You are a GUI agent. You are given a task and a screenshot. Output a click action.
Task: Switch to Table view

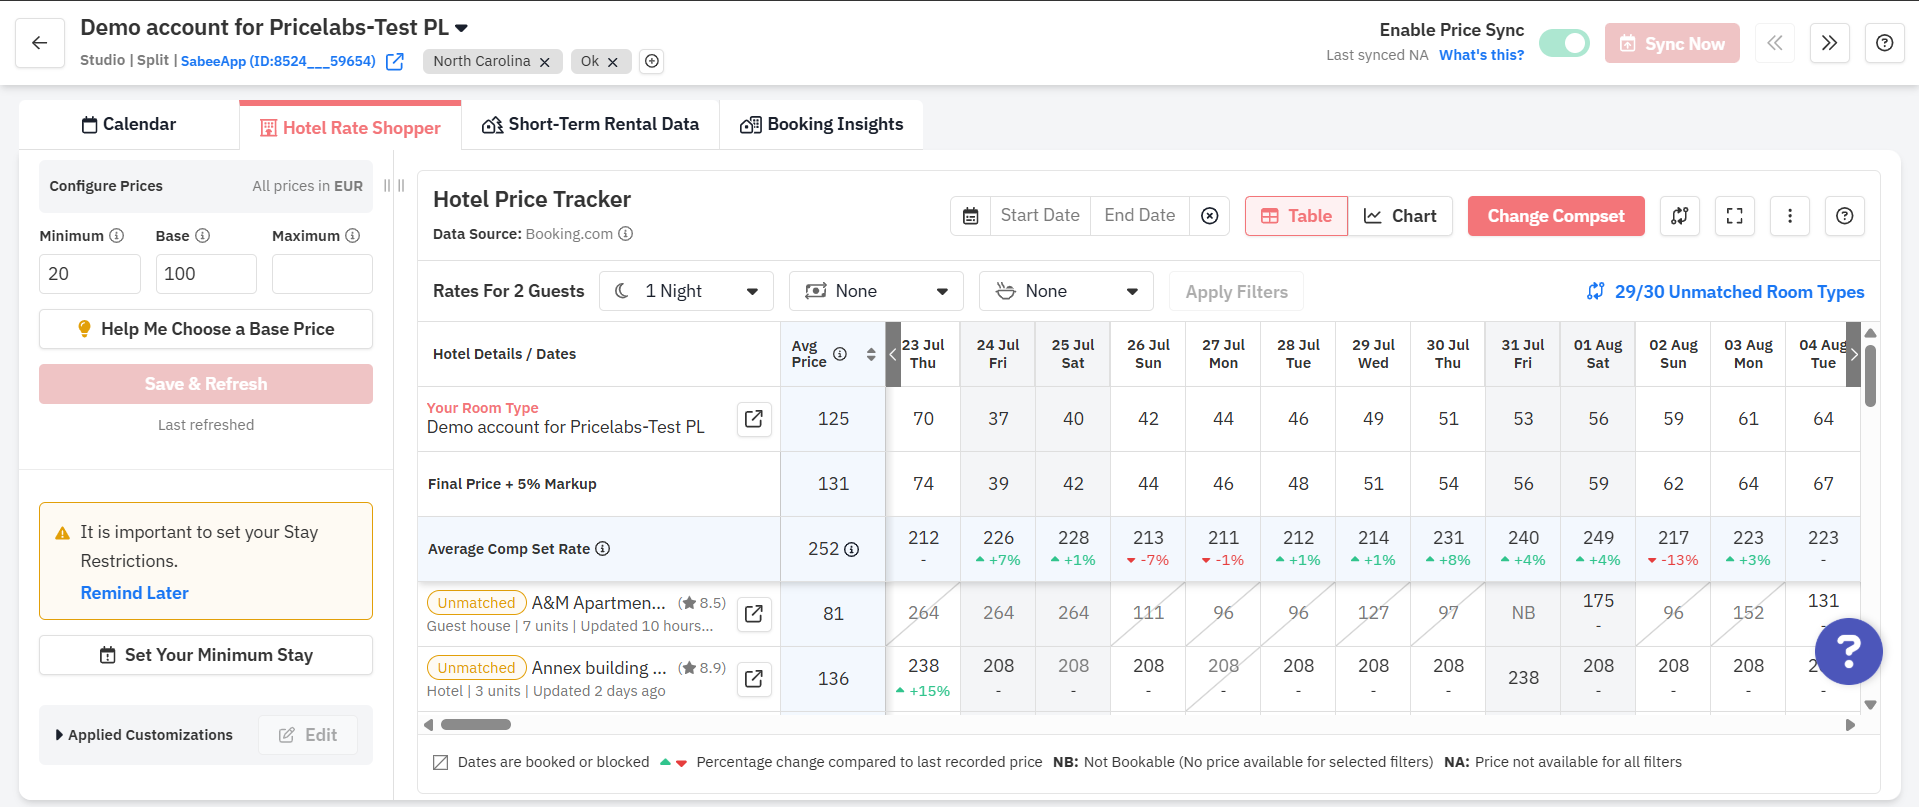(x=1297, y=216)
